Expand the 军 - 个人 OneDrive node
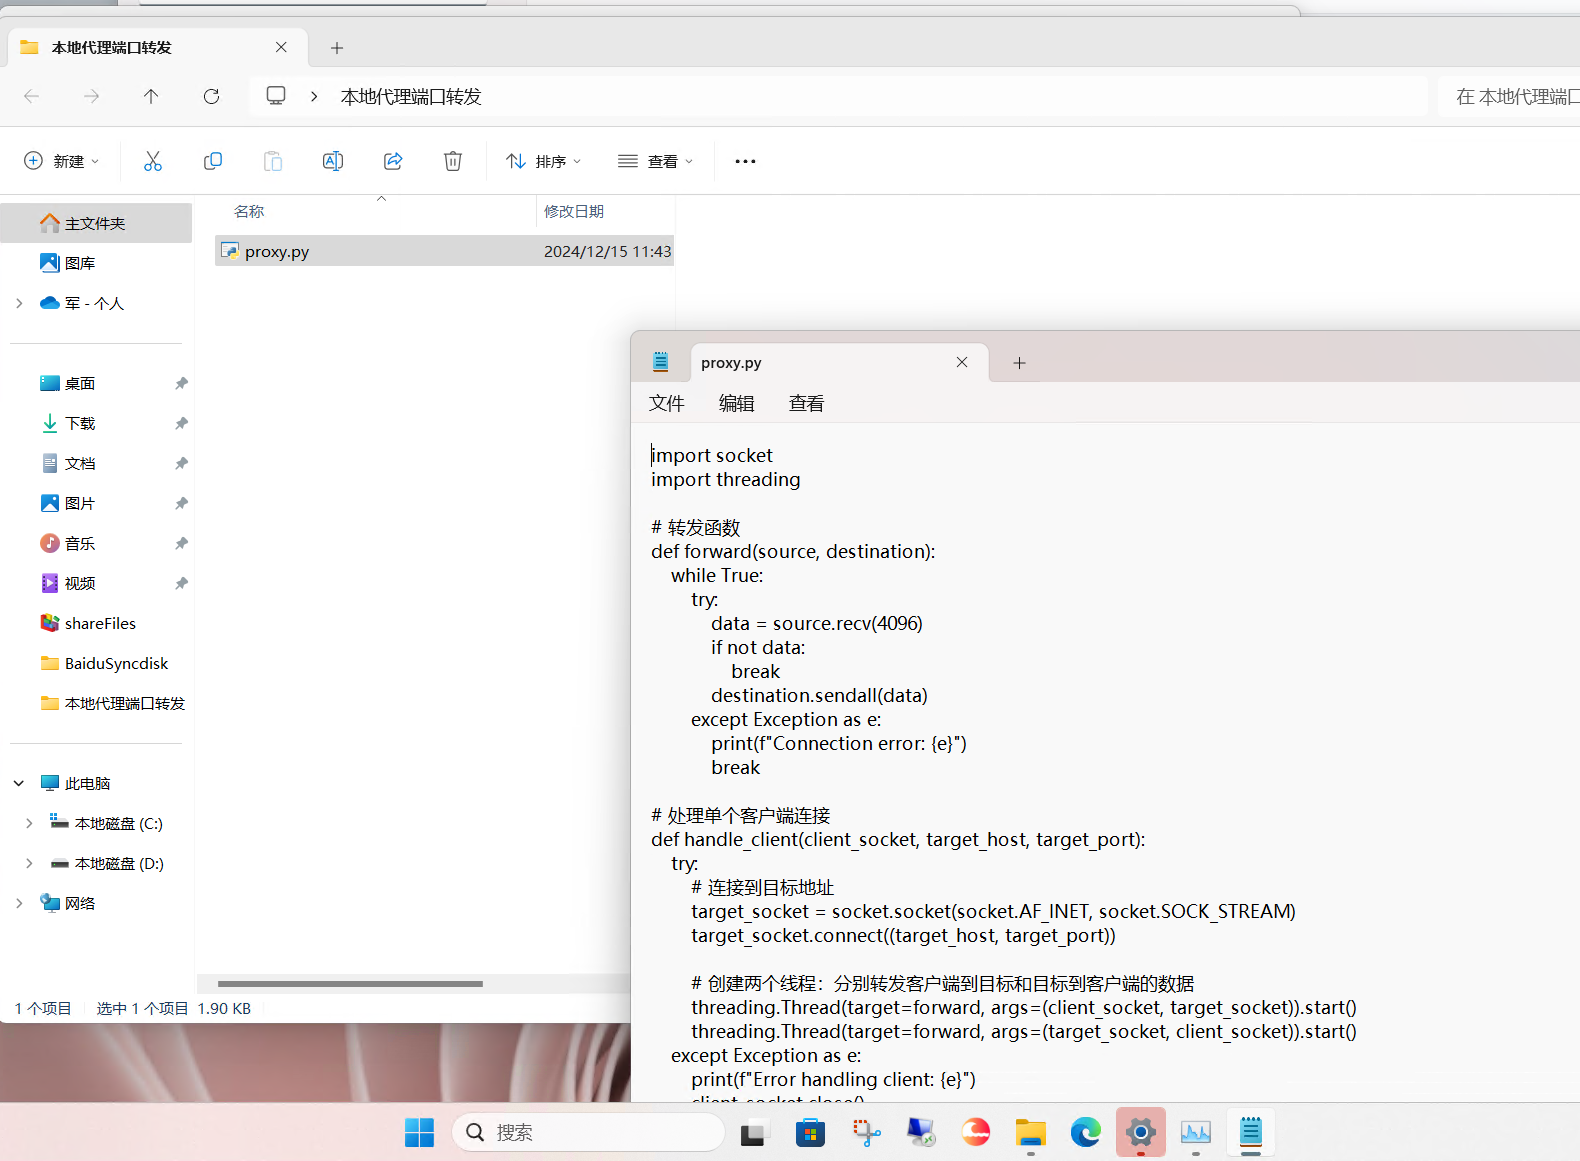 pos(19,303)
